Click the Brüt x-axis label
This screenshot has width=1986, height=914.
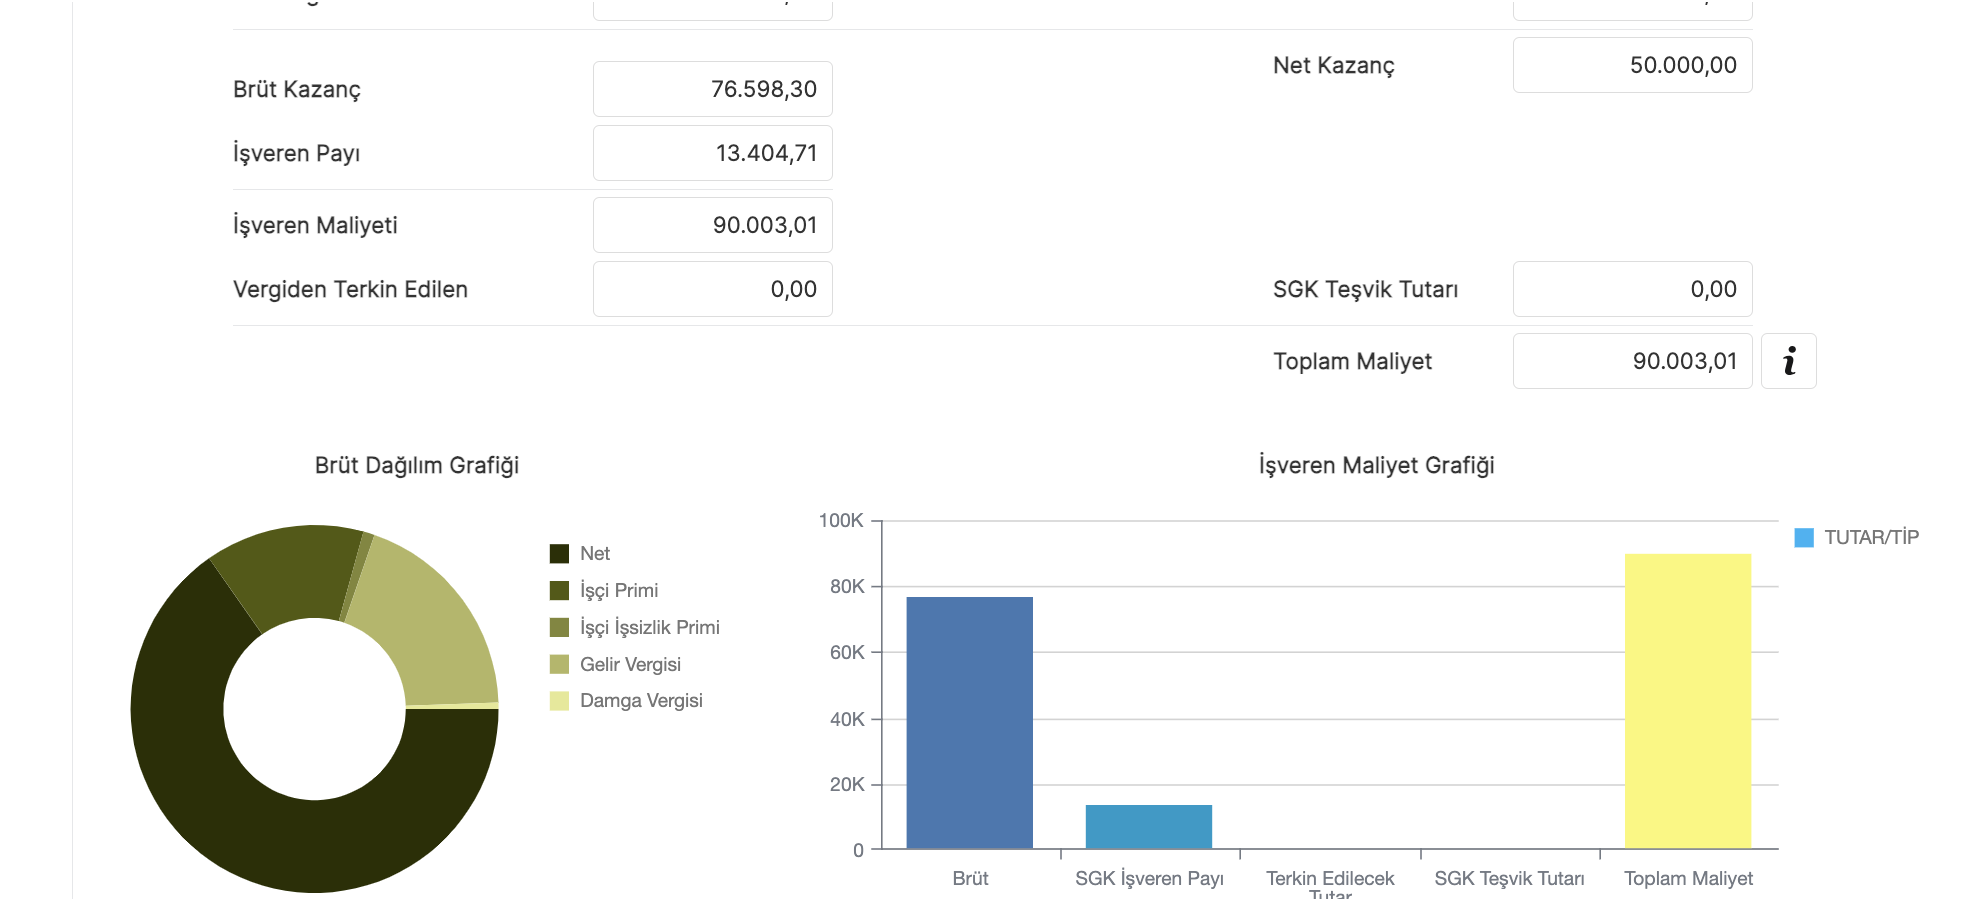tap(970, 878)
